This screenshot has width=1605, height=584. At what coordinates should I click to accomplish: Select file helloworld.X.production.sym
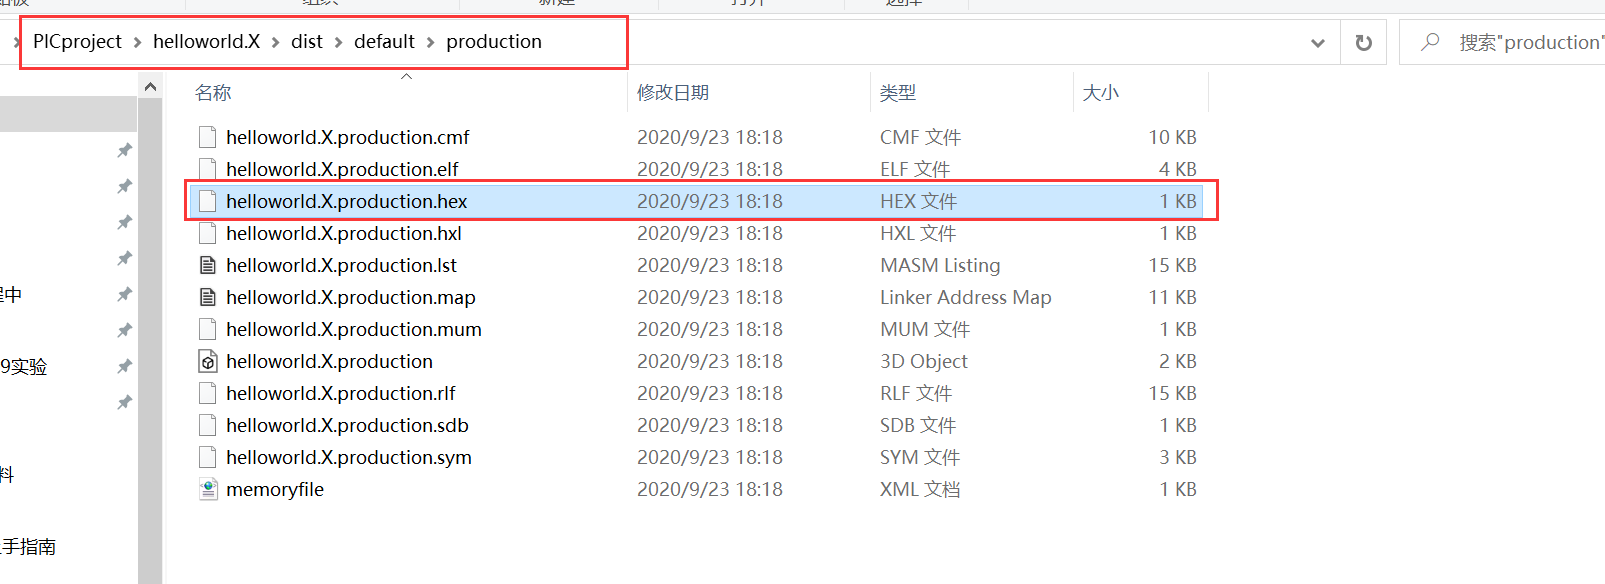pyautogui.click(x=349, y=457)
